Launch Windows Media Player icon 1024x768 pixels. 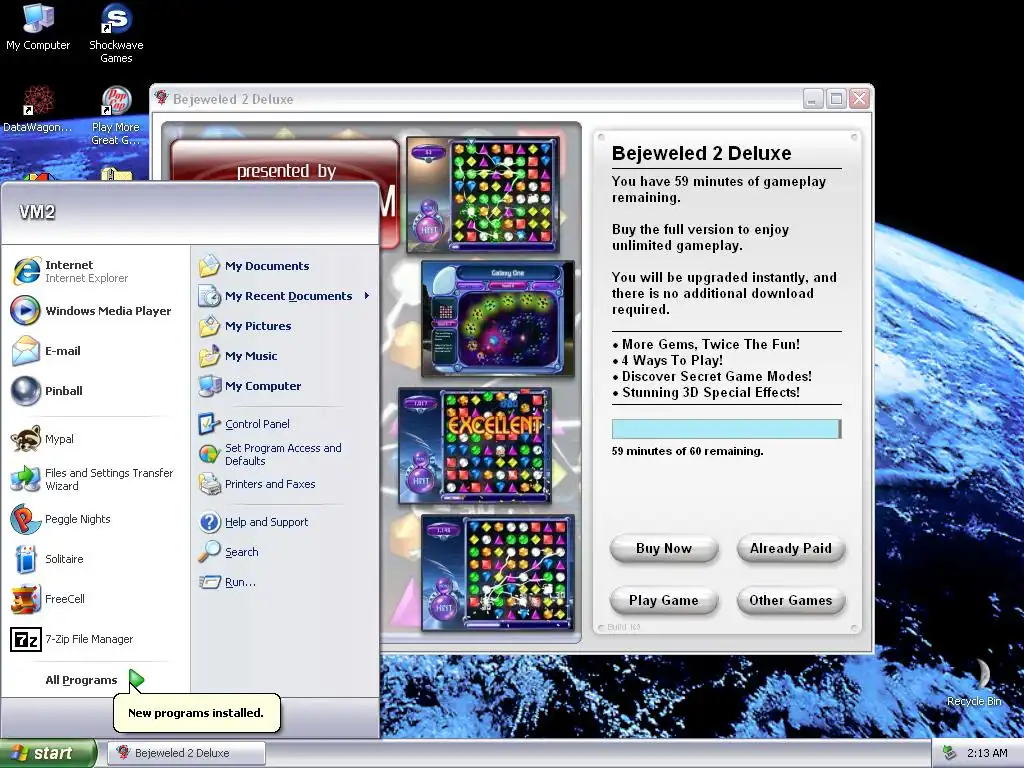pos(25,311)
